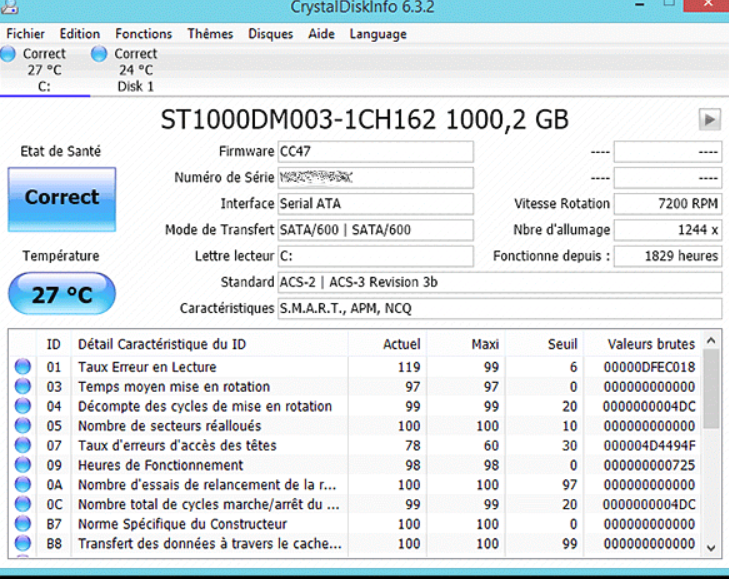Click status orb for ID B8 row
The height and width of the screenshot is (579, 729).
[x=22, y=543]
